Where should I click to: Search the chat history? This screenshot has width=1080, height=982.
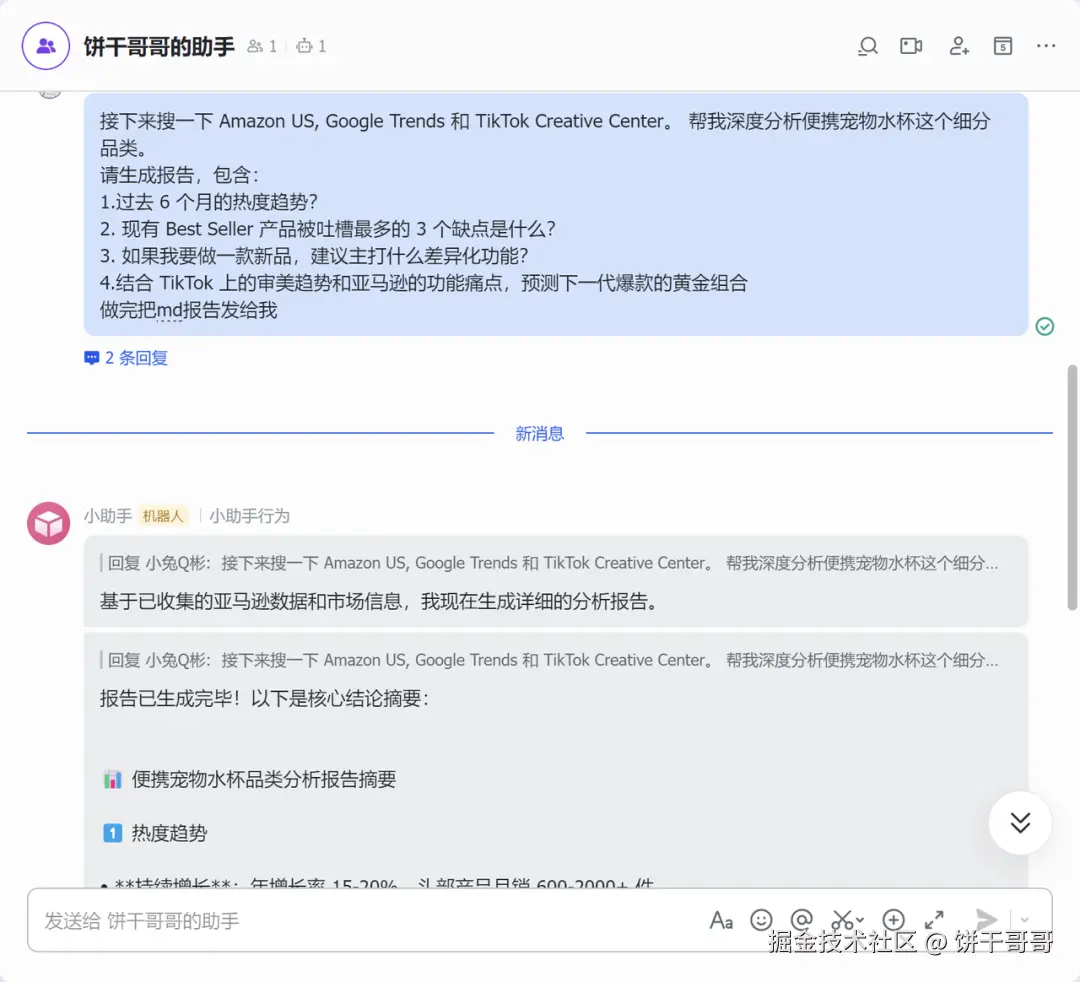click(868, 46)
